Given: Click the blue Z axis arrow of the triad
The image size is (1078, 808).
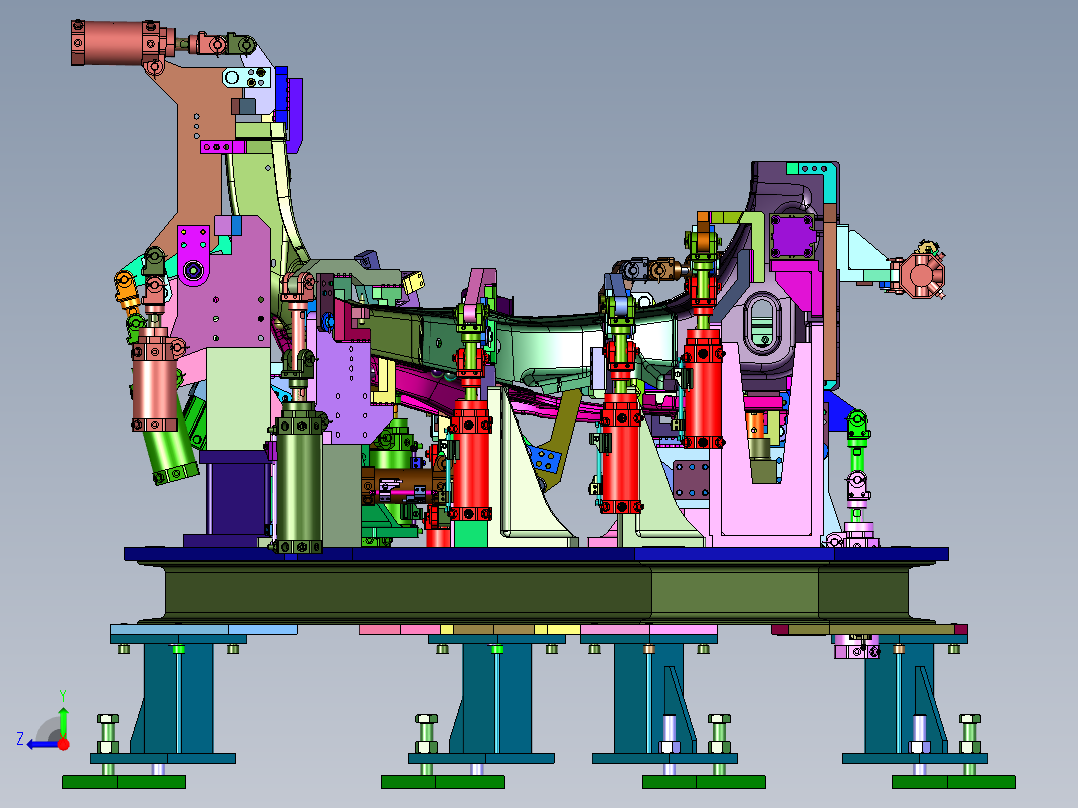Looking at the screenshot, I should tap(43, 744).
